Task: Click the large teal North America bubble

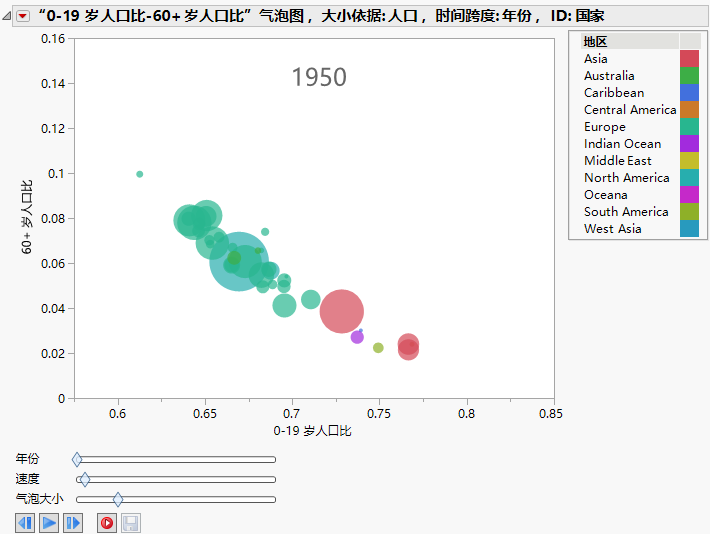Action: (239, 261)
